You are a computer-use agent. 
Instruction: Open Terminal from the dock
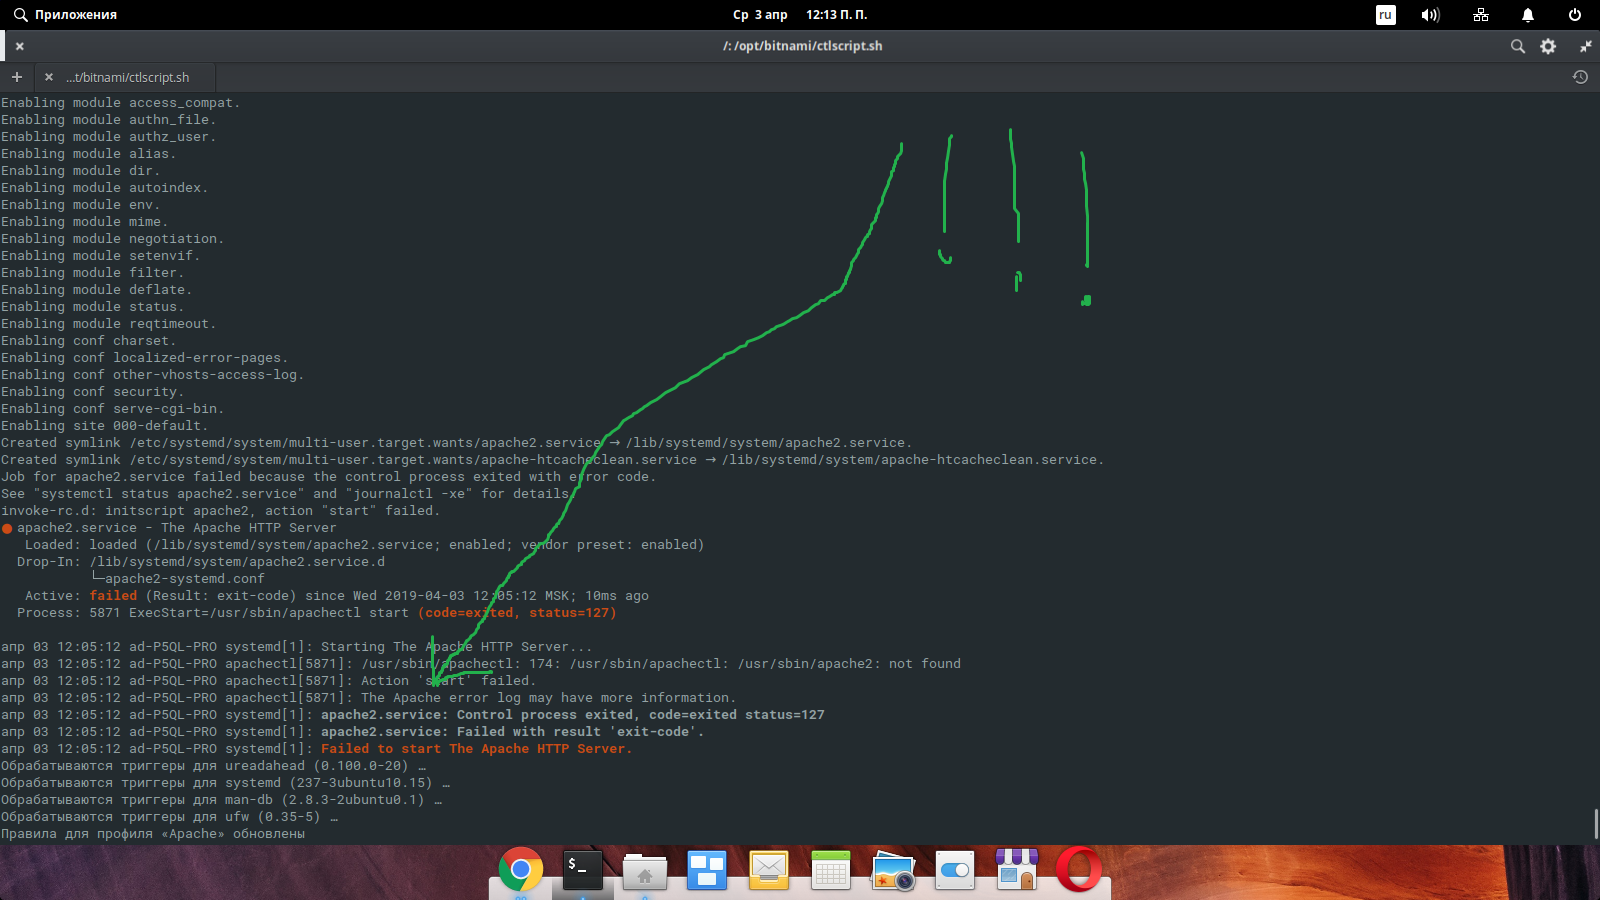point(582,870)
